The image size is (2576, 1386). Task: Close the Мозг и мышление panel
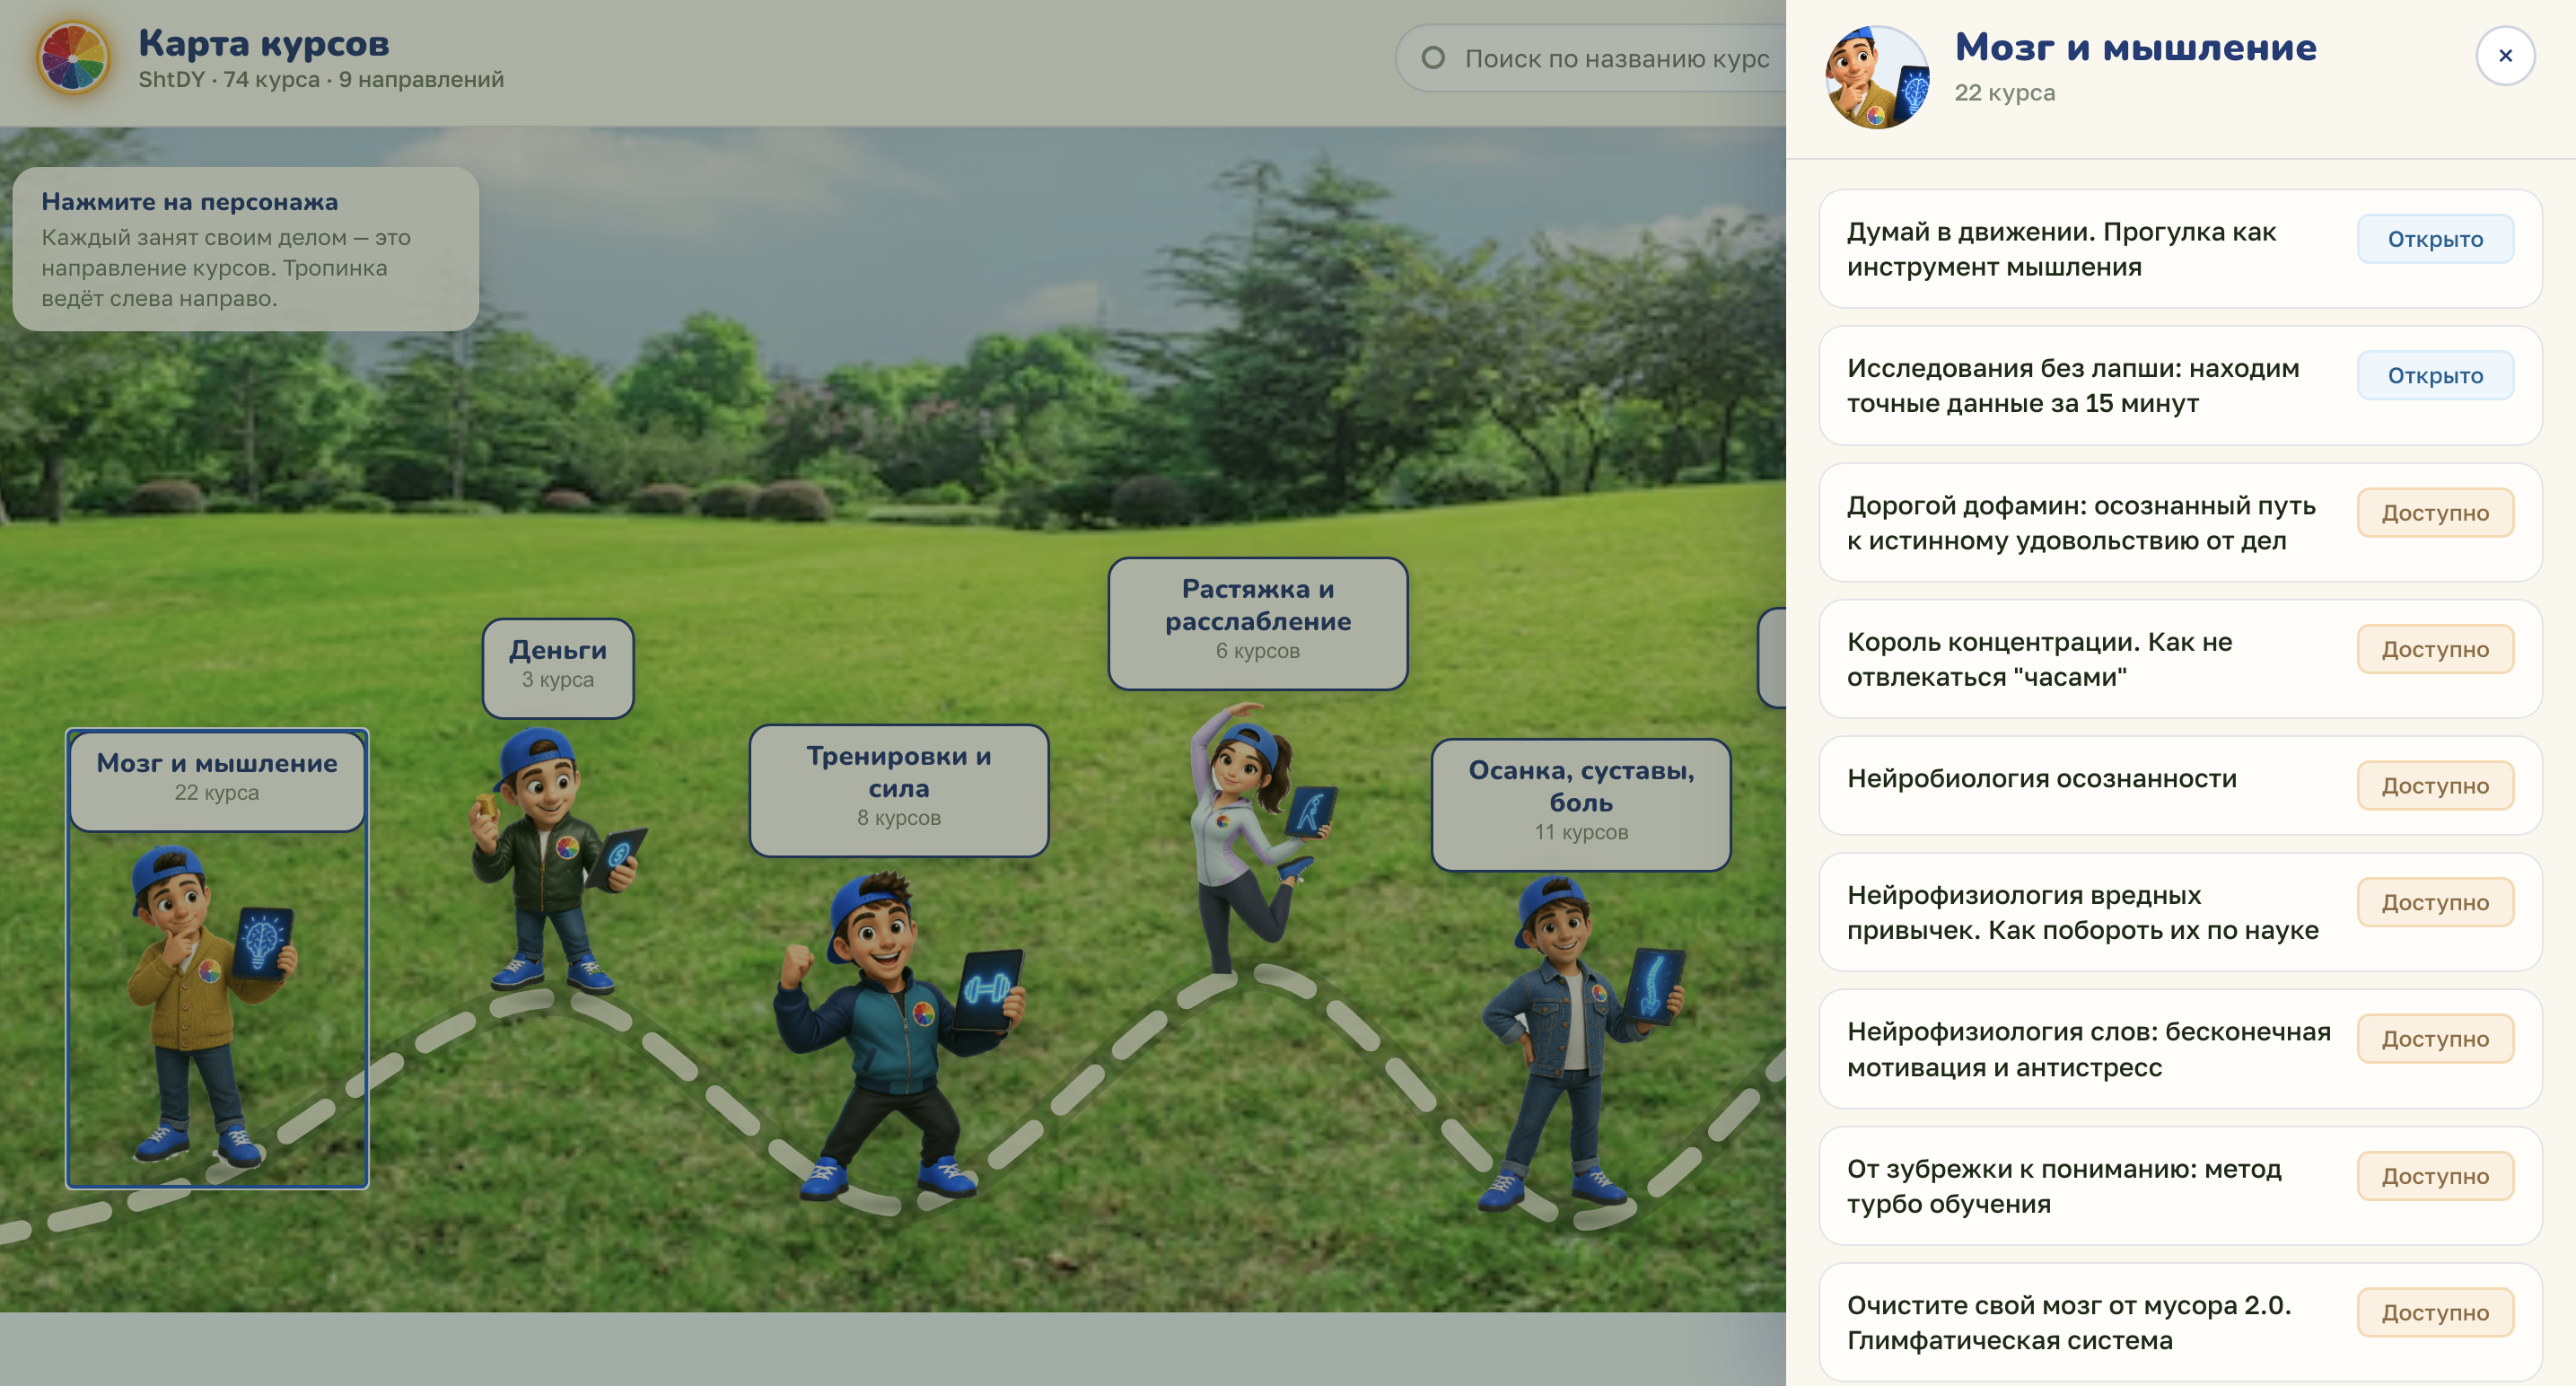pyautogui.click(x=2504, y=56)
